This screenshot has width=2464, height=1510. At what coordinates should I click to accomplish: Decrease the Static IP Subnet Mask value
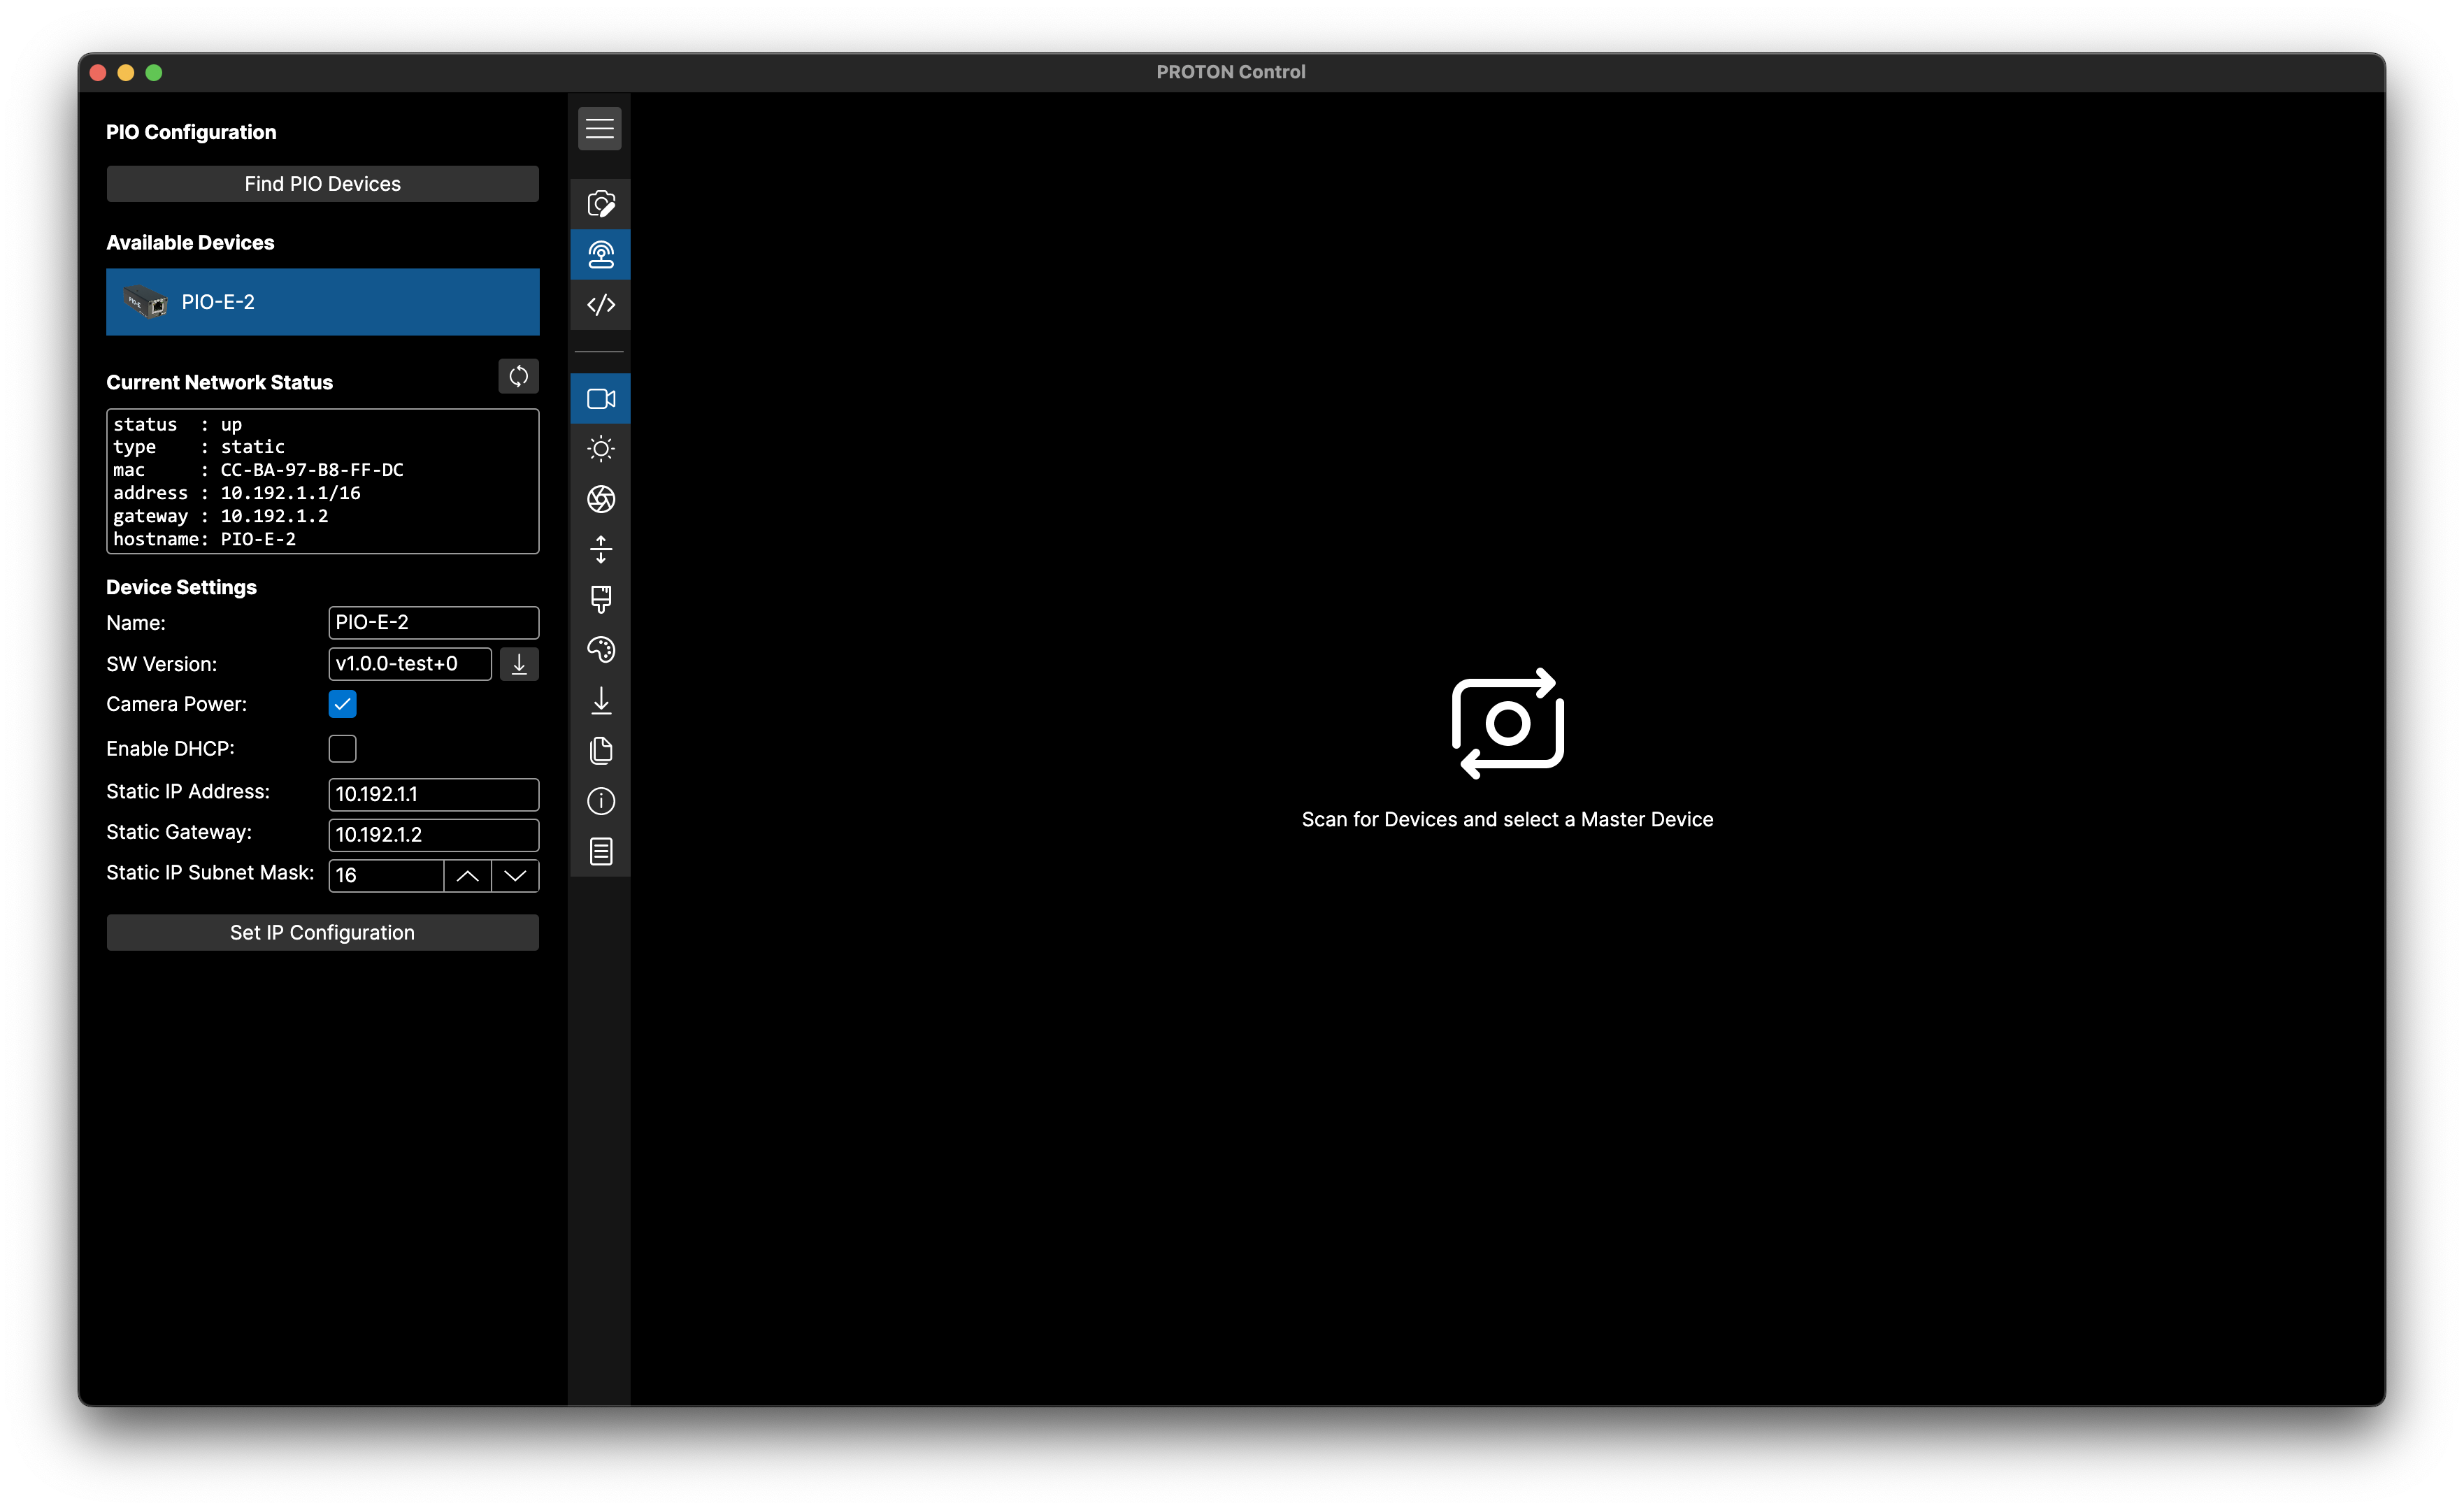coord(515,876)
